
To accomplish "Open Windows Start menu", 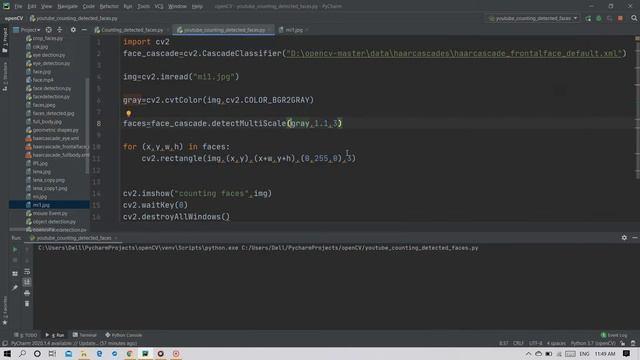I will tap(7, 353).
